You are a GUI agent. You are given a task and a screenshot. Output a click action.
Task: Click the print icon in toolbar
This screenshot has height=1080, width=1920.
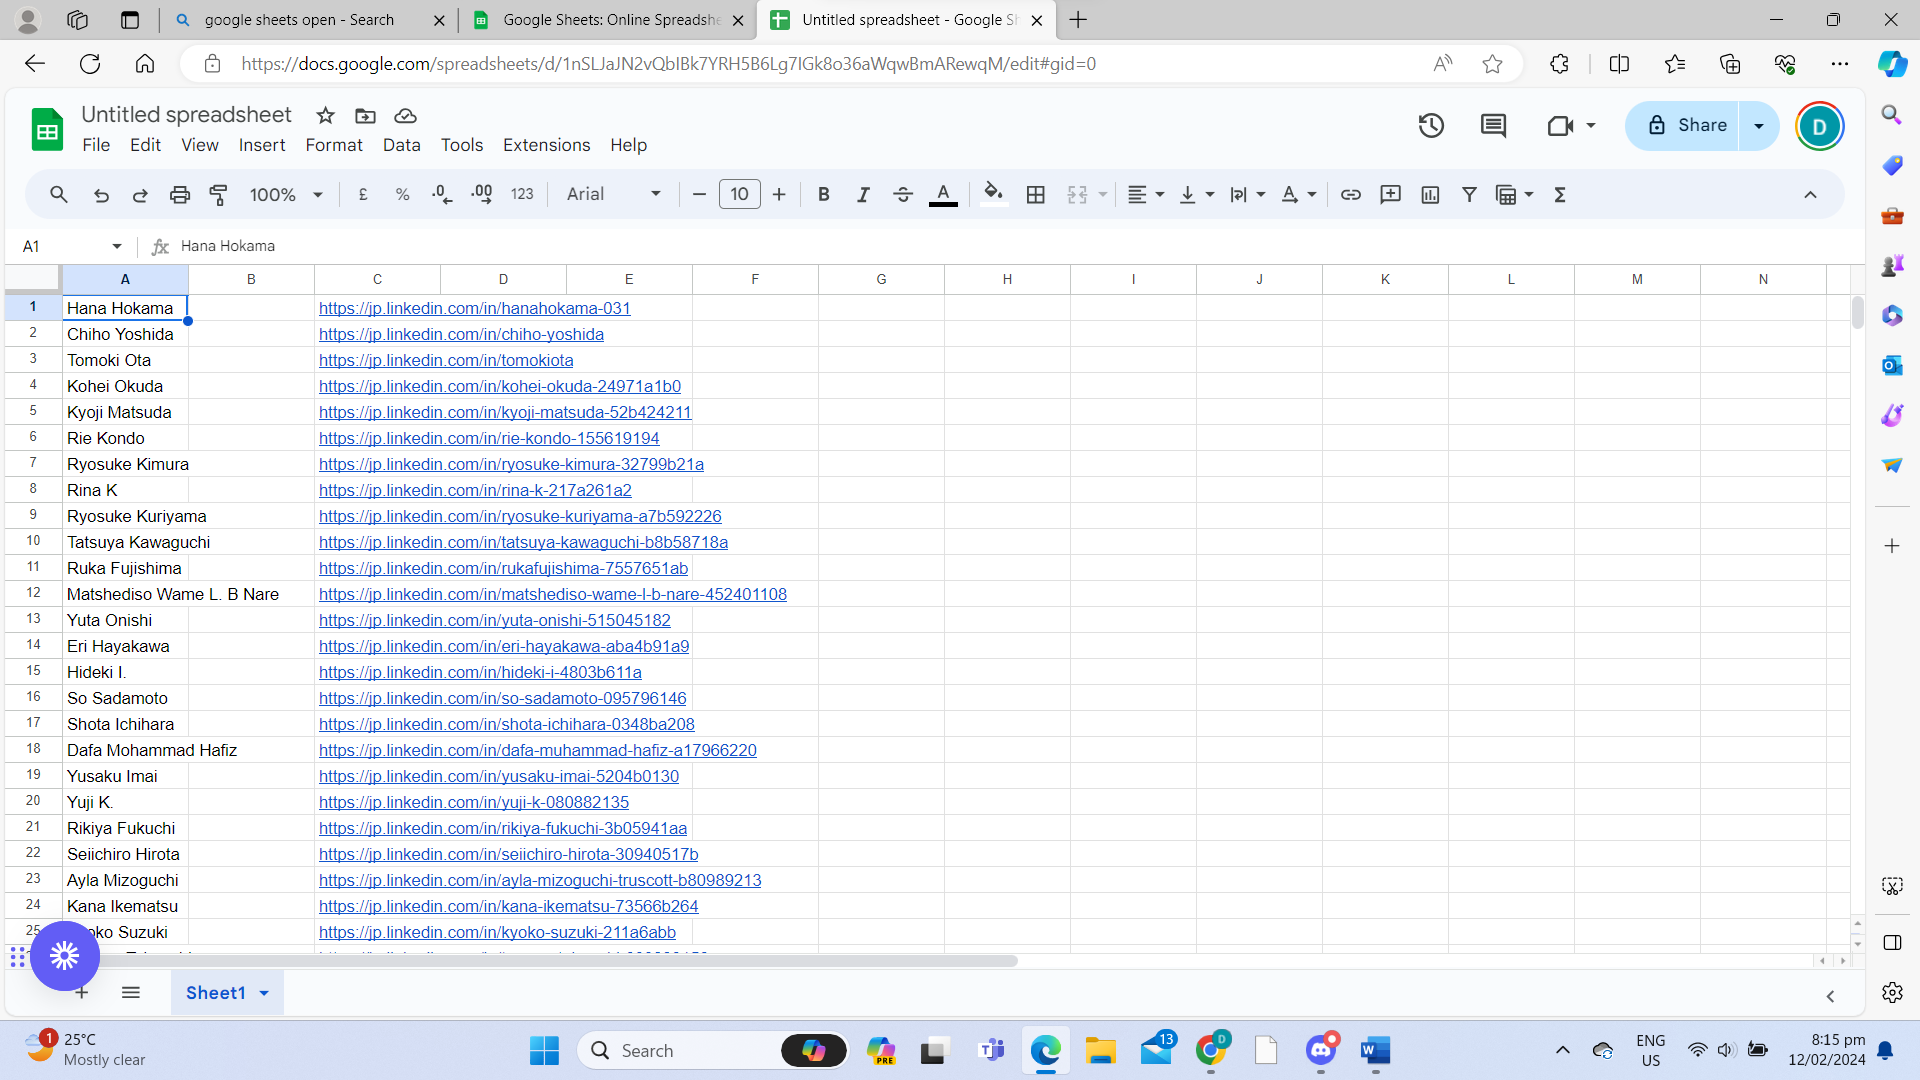coord(179,195)
